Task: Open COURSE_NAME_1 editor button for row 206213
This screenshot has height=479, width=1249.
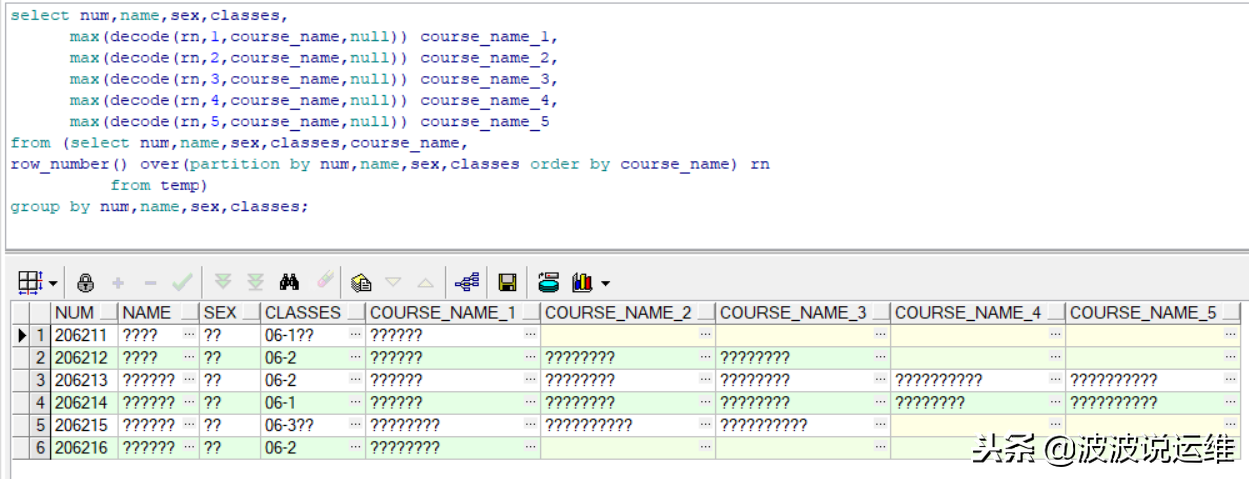Action: 531,380
